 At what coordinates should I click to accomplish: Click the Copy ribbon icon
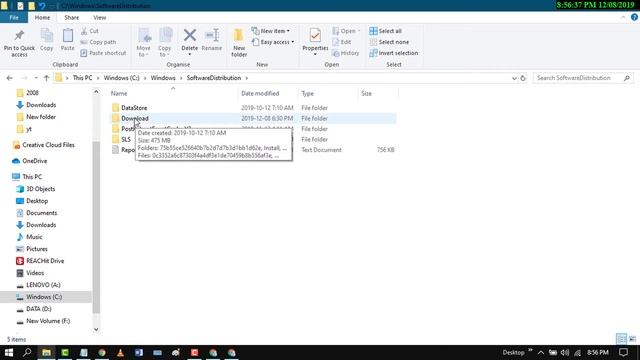47,40
